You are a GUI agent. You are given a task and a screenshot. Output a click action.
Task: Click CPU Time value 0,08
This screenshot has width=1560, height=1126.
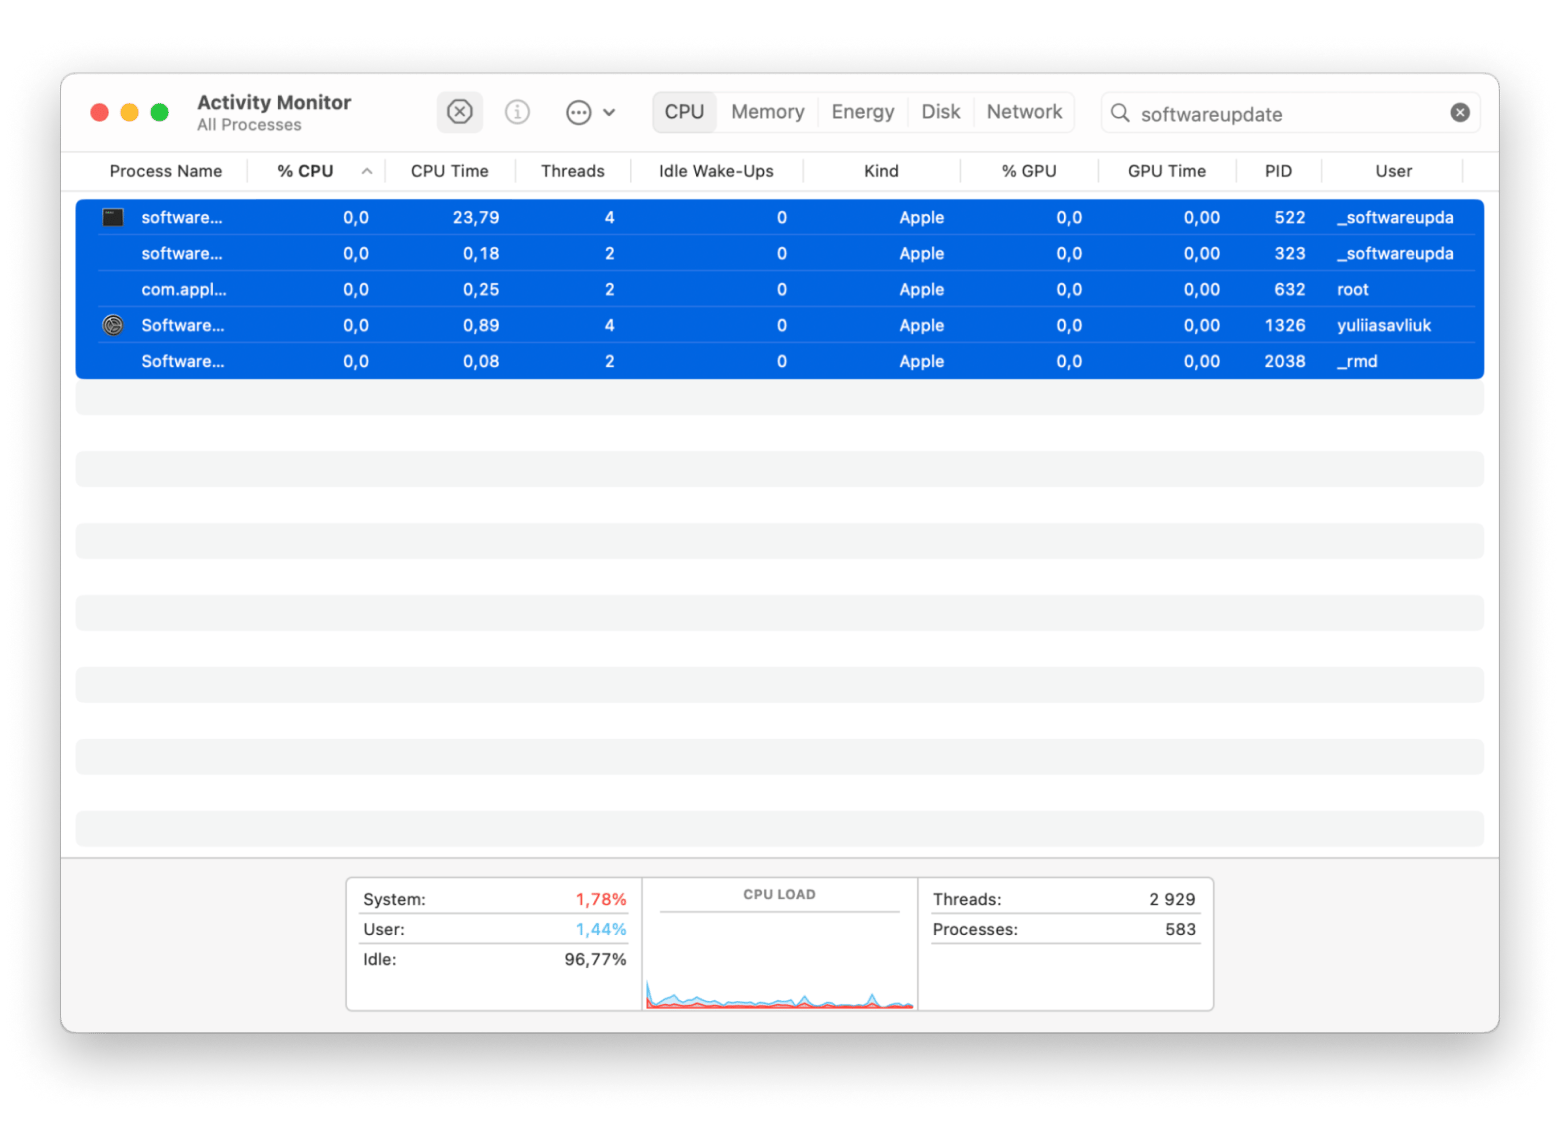point(480,361)
